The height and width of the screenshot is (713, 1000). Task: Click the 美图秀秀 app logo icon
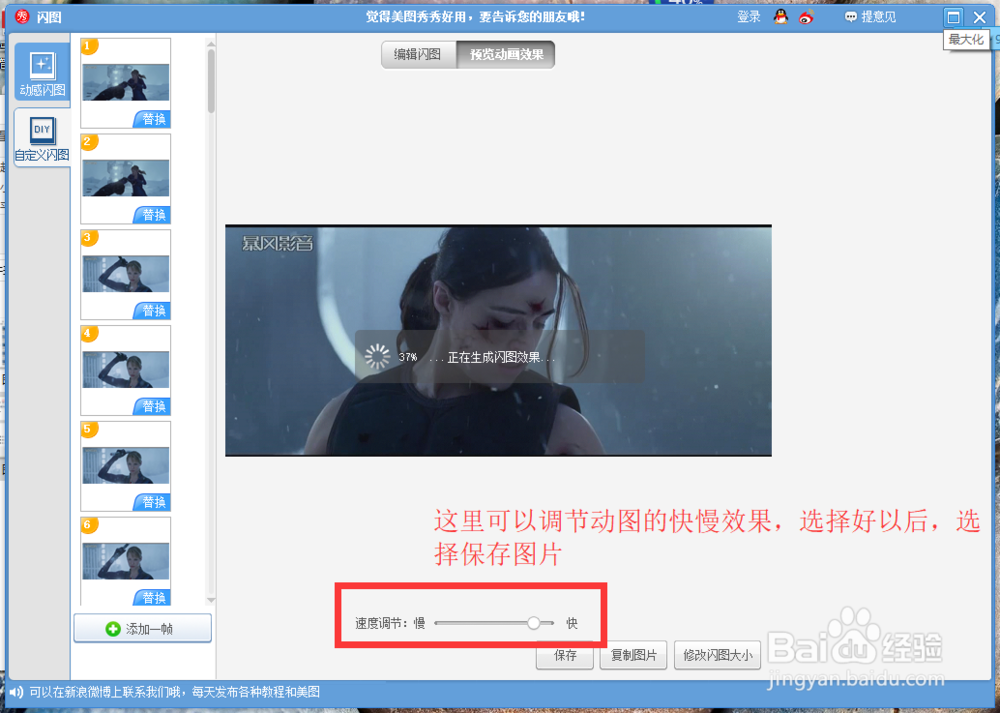tap(22, 17)
